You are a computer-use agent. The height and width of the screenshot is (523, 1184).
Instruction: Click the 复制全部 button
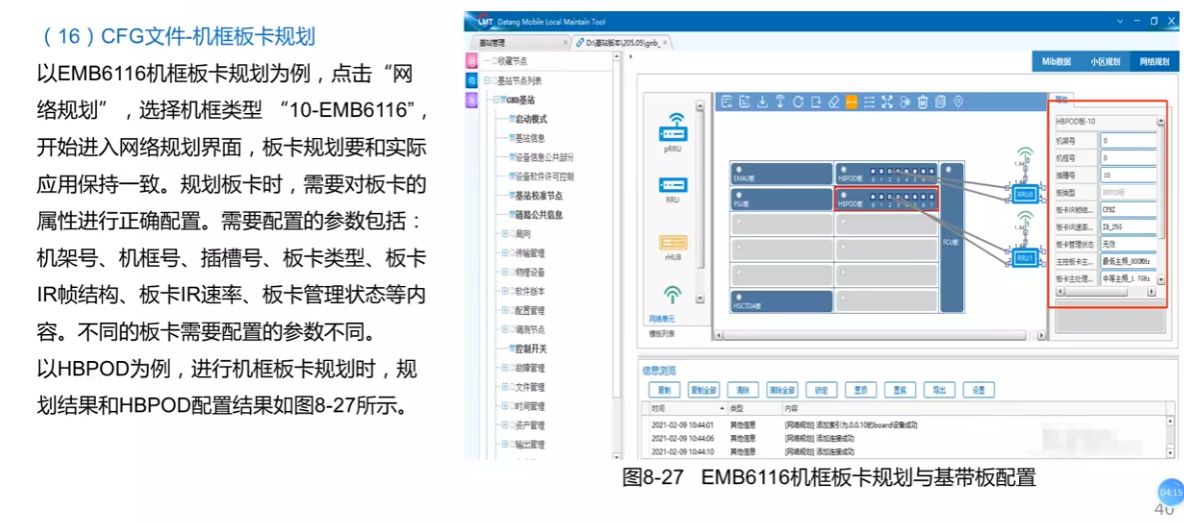(x=704, y=390)
